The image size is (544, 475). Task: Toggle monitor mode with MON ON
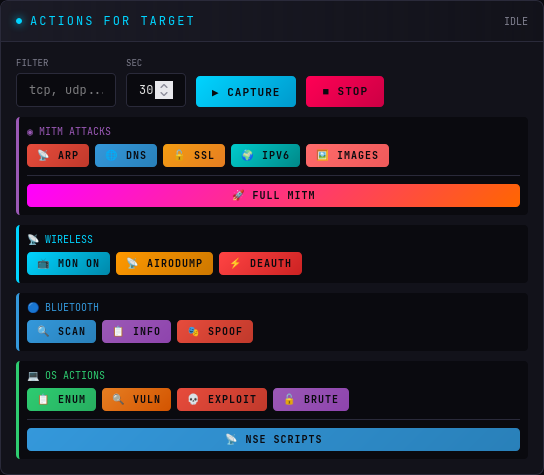click(x=68, y=263)
